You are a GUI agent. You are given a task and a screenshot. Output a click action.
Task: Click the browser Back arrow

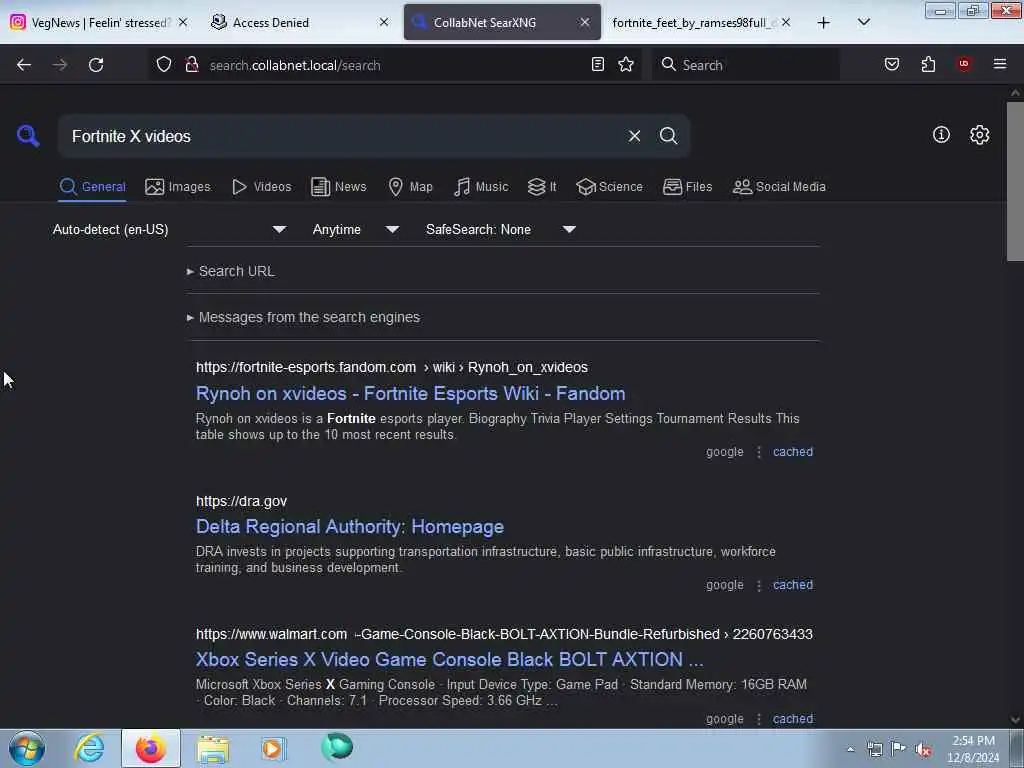(24, 65)
